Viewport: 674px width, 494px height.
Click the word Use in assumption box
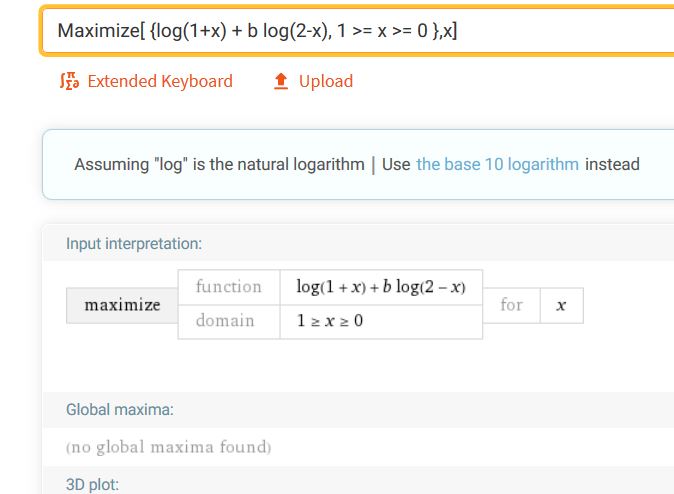[x=396, y=164]
